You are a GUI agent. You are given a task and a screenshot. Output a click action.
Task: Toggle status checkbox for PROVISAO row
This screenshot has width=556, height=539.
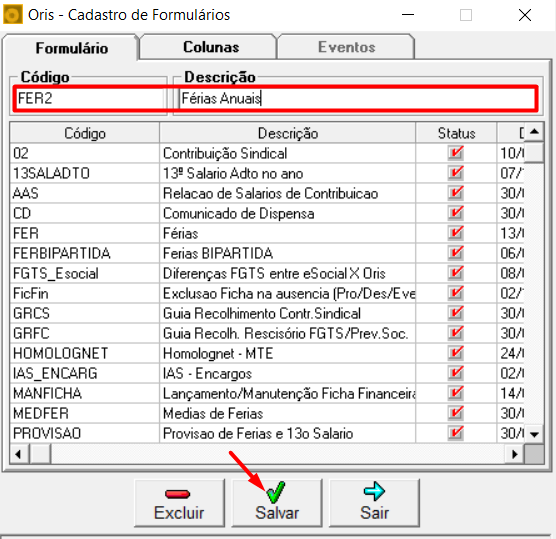456,433
